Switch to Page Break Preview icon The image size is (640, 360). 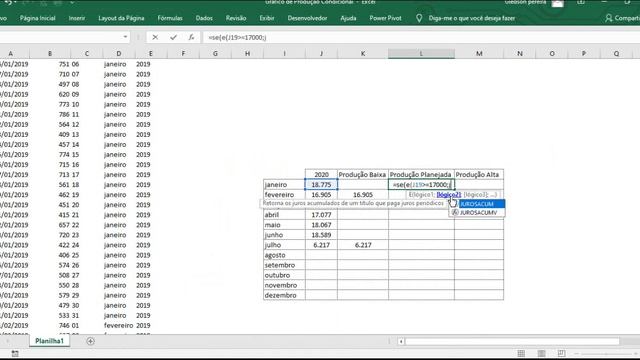point(561,353)
